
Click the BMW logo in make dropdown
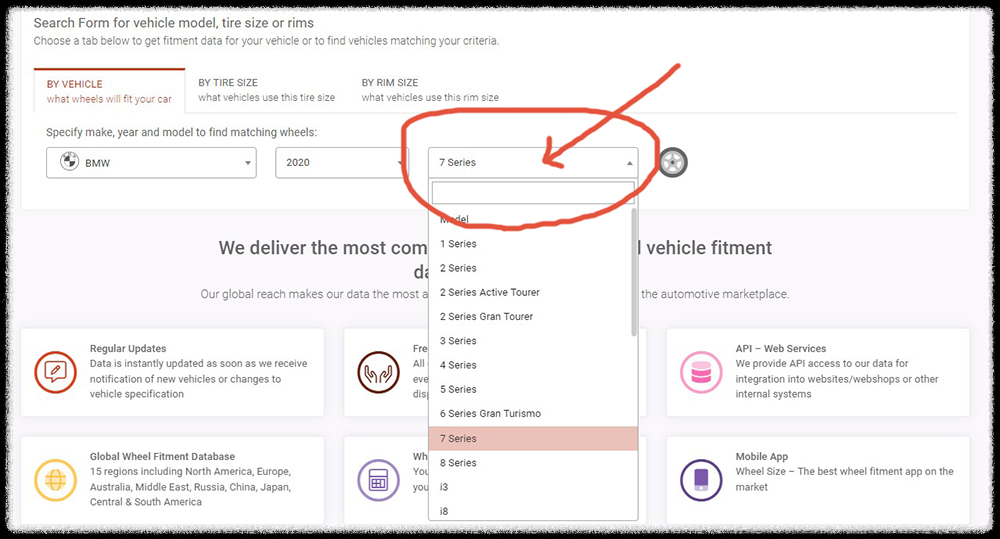(70, 161)
